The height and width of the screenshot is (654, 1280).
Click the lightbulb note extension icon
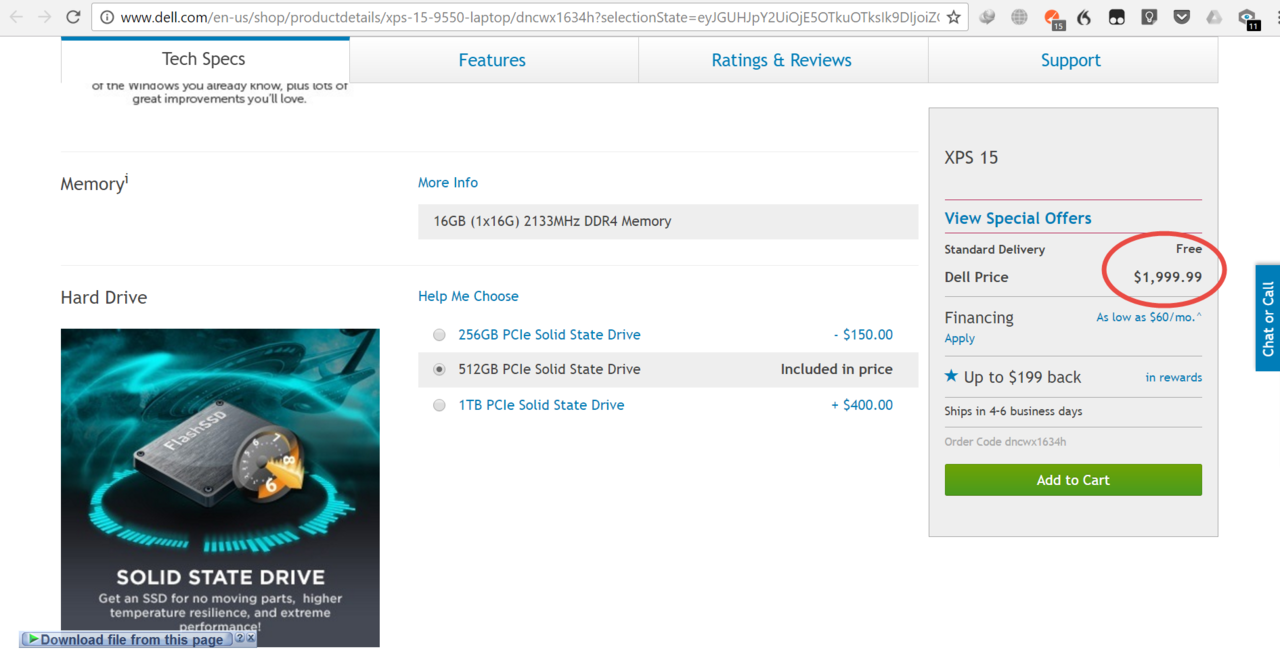pyautogui.click(x=1149, y=17)
